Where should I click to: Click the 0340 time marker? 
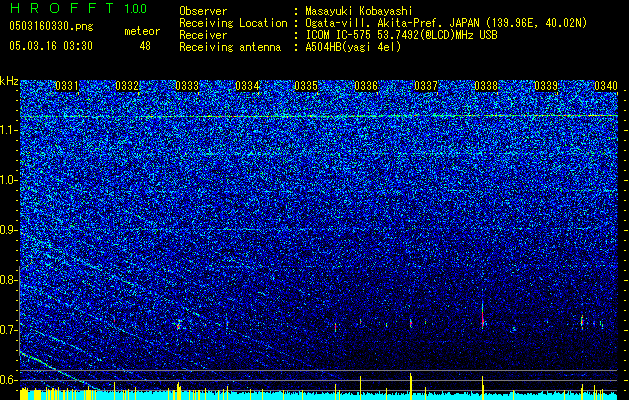pyautogui.click(x=606, y=86)
